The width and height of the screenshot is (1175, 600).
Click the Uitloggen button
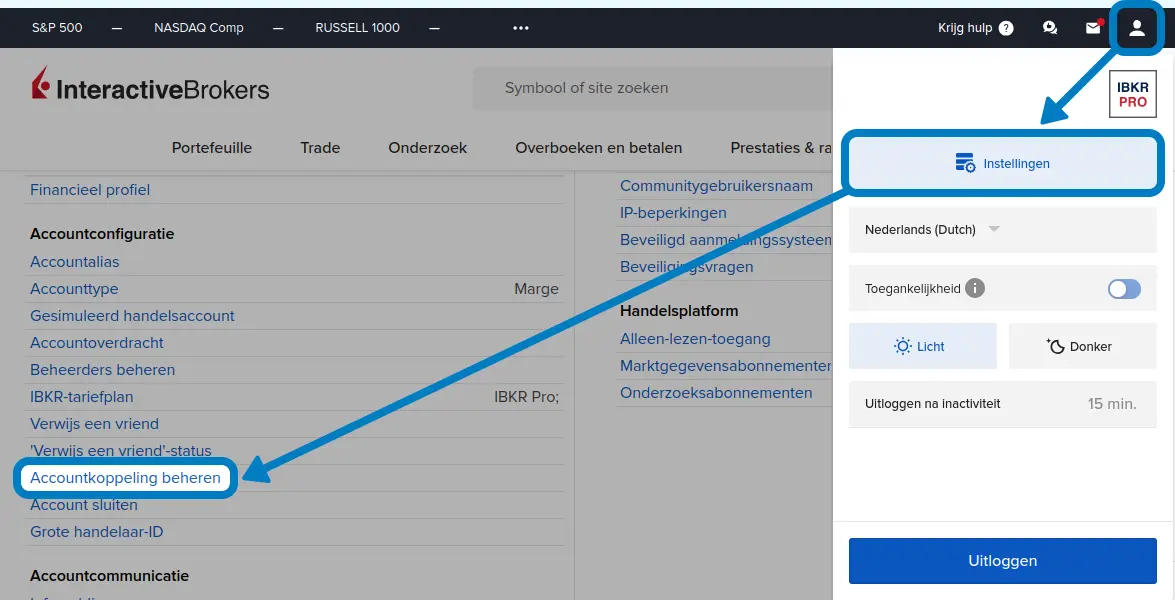[1002, 560]
